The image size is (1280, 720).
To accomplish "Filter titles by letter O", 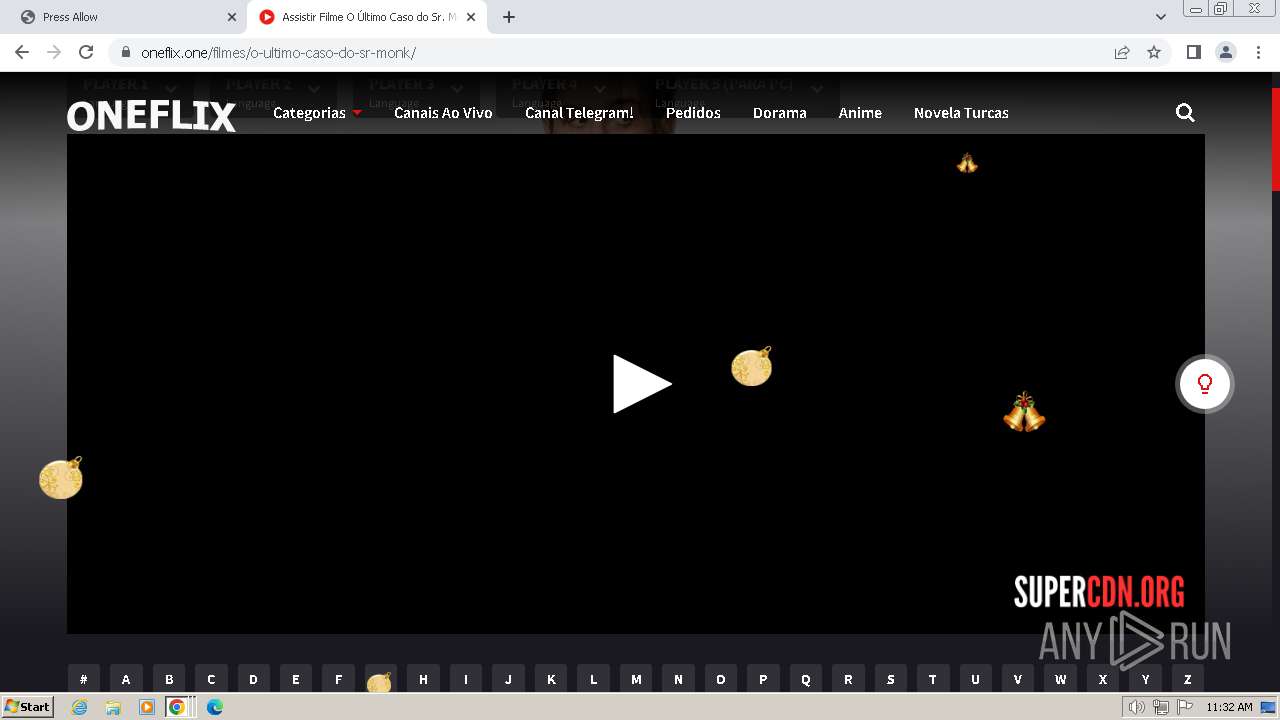I will (x=721, y=679).
